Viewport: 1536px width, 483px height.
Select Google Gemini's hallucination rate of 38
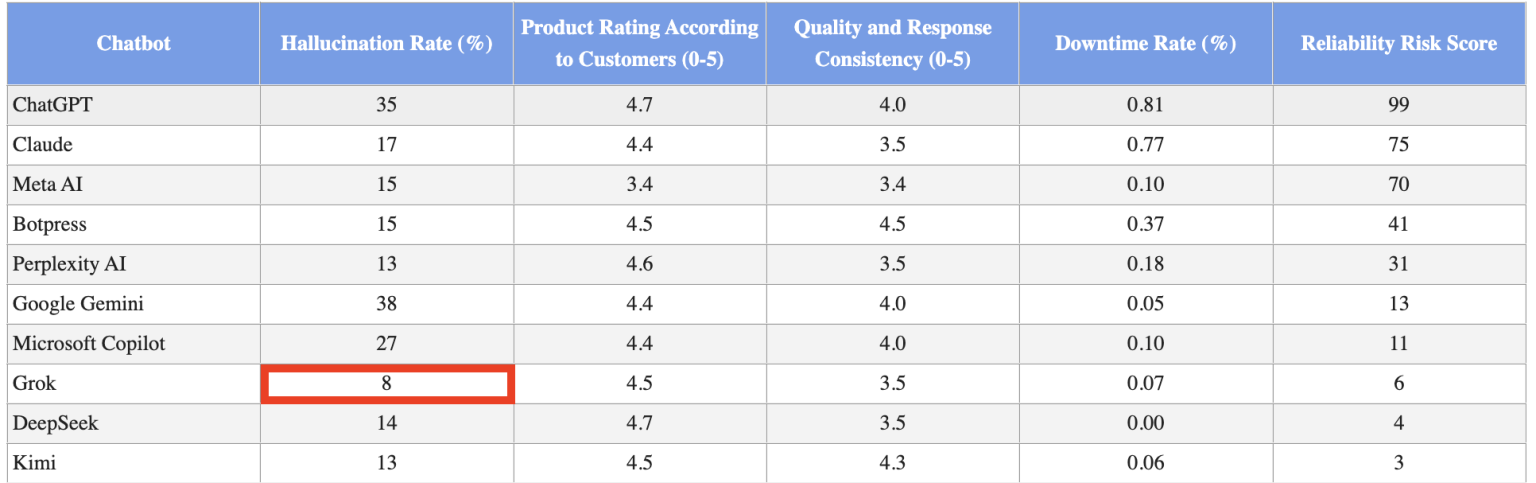point(386,304)
